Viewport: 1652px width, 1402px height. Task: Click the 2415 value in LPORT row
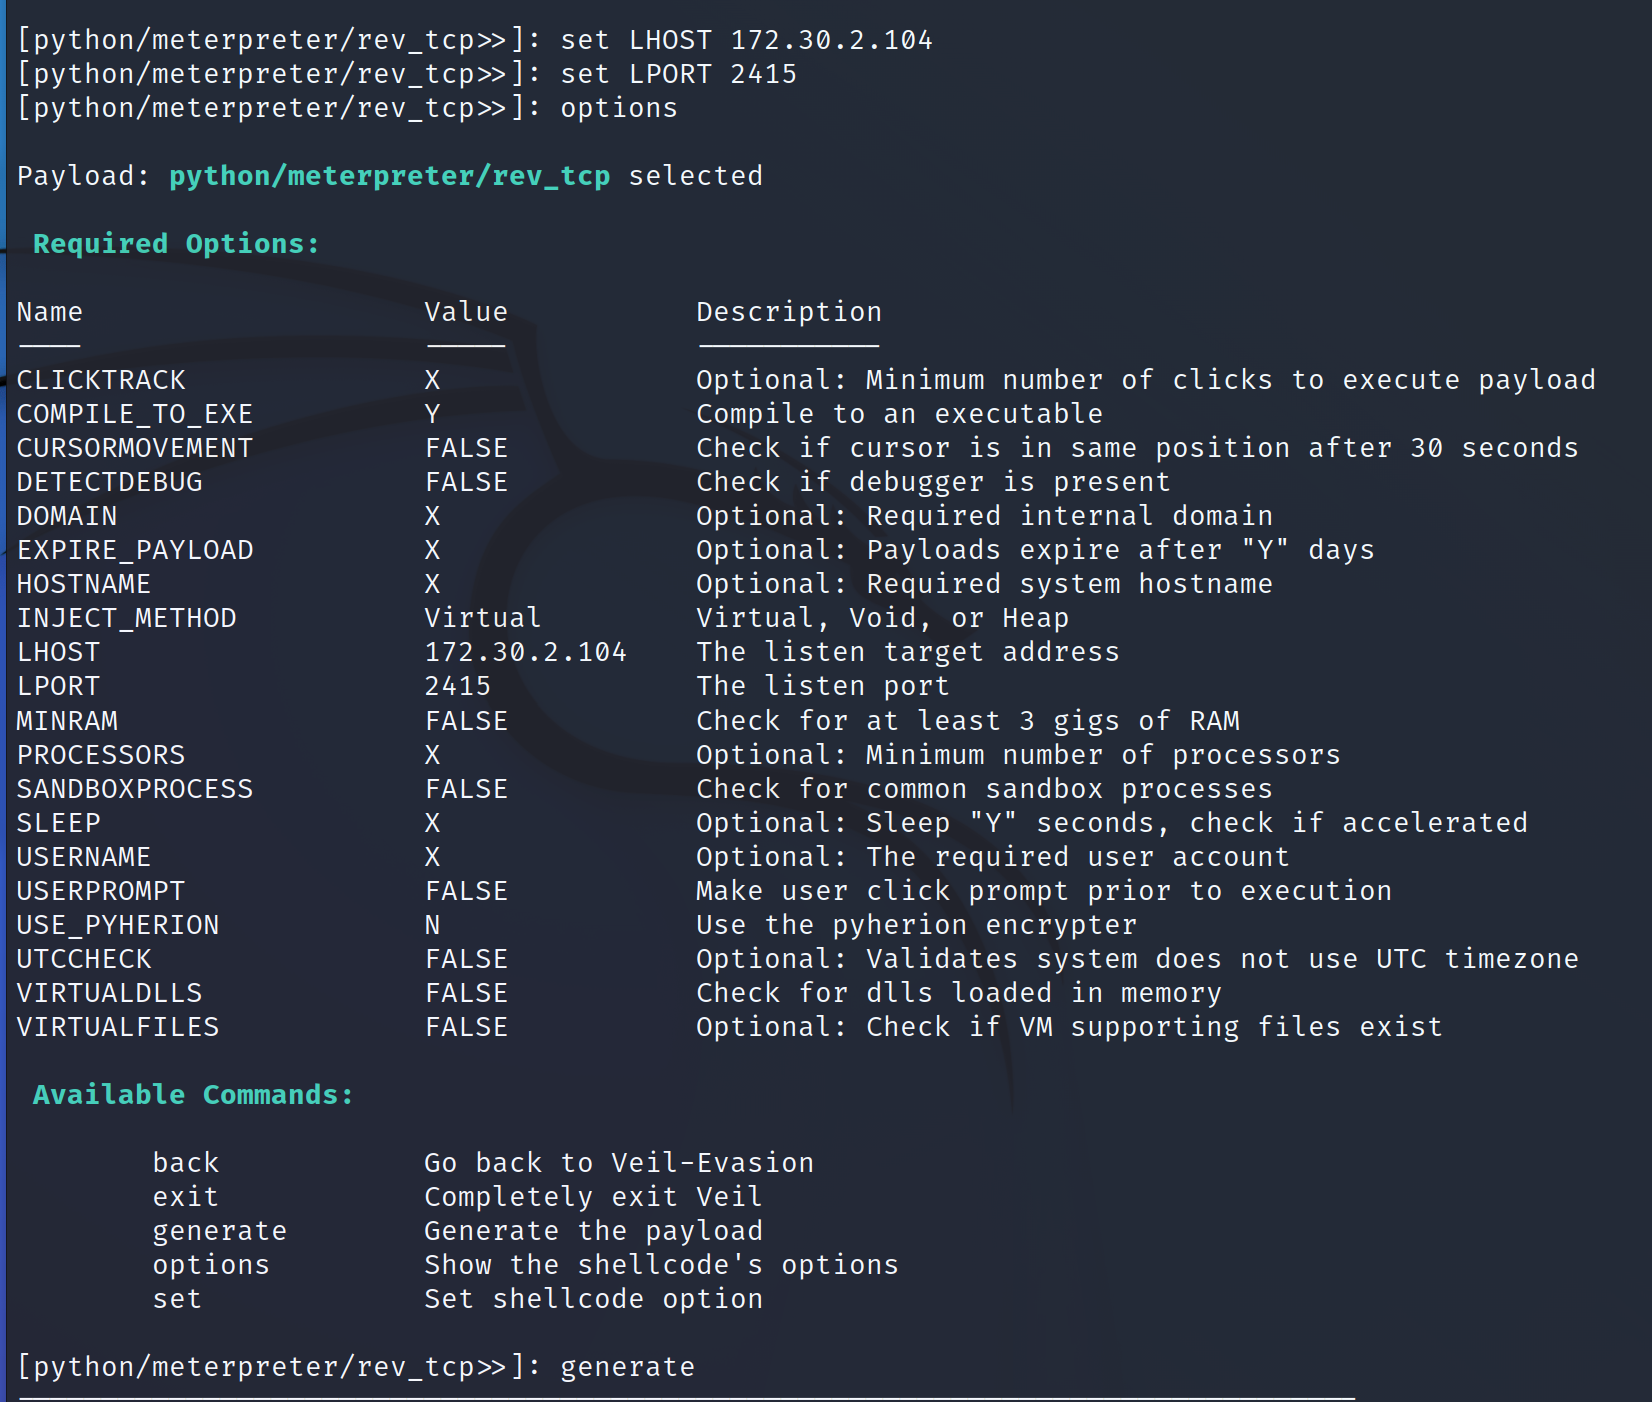(x=458, y=686)
